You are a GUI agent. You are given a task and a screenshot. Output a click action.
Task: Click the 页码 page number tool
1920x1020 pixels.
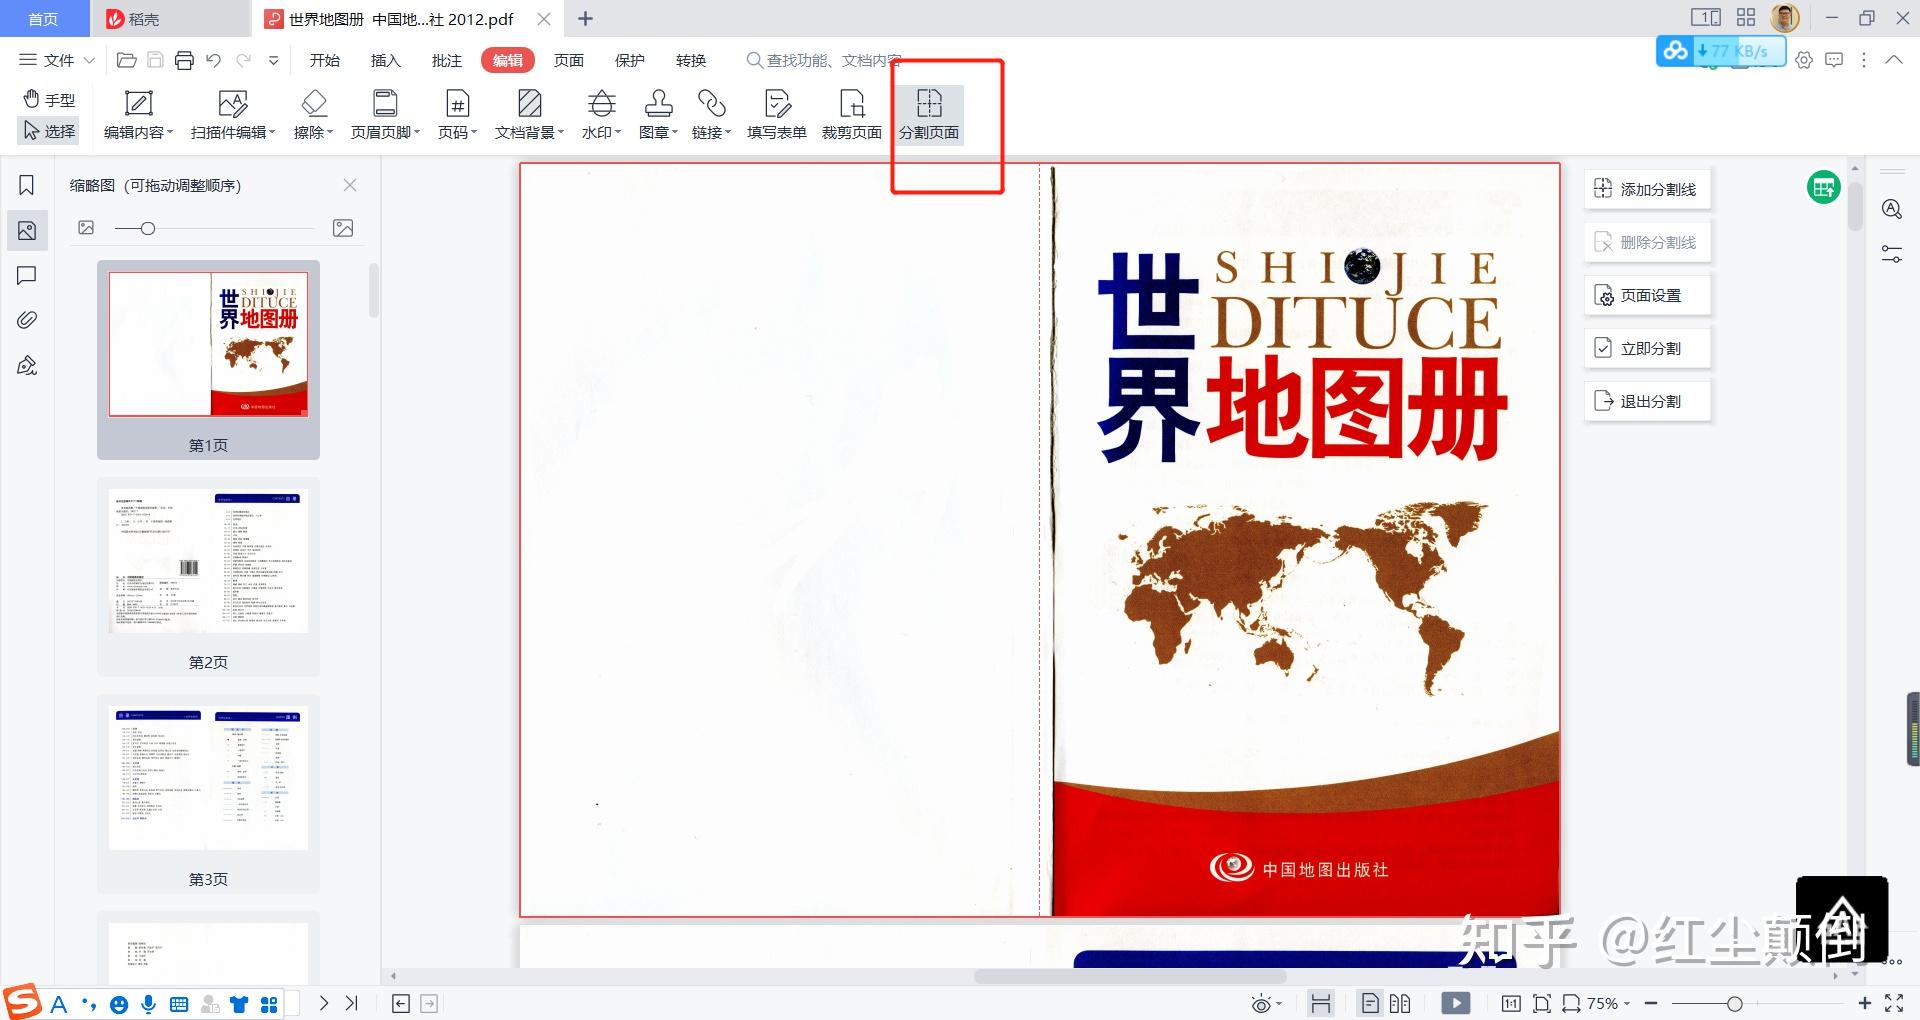click(457, 115)
